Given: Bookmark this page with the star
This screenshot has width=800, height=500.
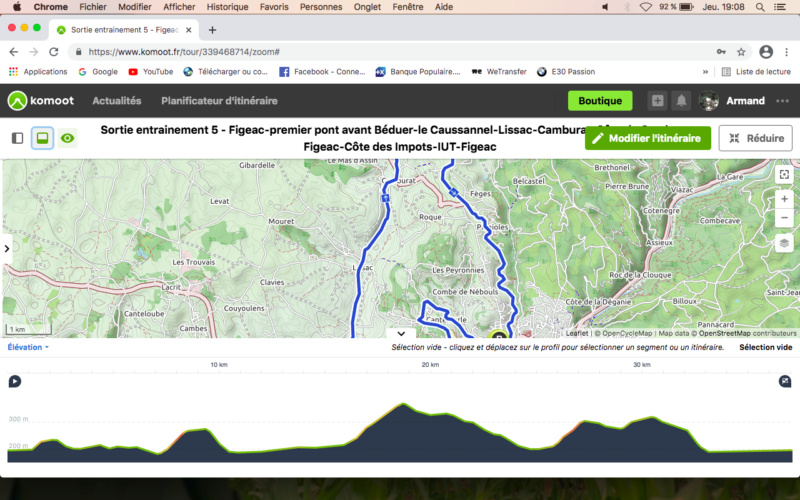Looking at the screenshot, I should (x=741, y=52).
